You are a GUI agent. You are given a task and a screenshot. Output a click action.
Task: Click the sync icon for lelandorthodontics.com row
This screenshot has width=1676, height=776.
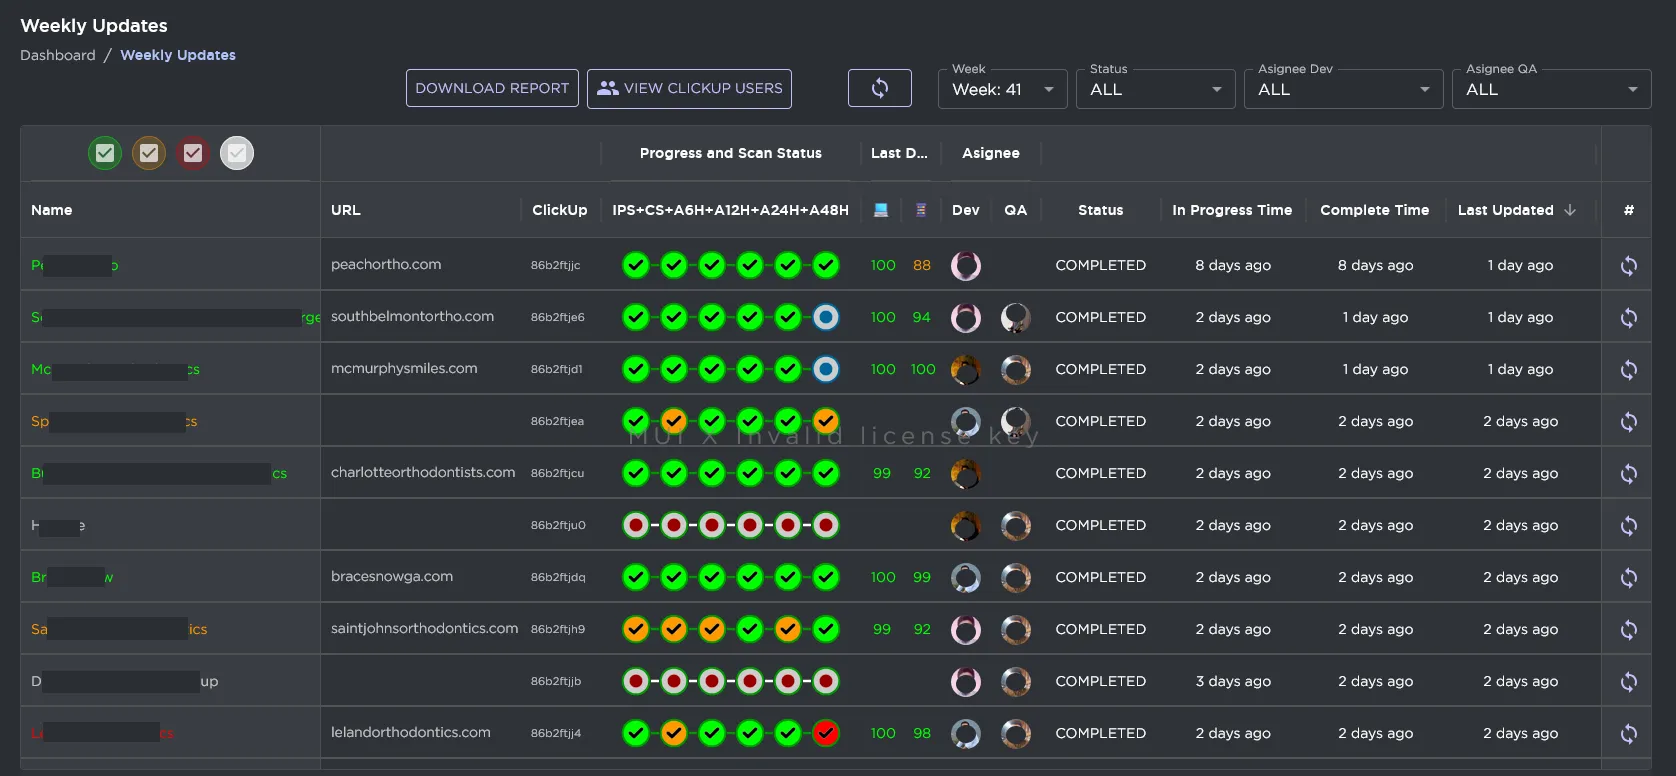pyautogui.click(x=1628, y=733)
